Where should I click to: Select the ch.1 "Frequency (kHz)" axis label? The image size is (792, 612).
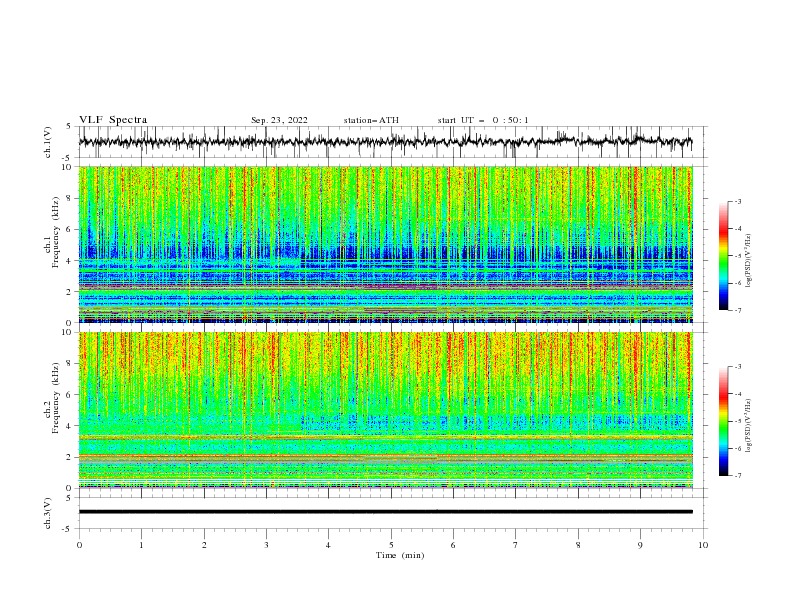(x=56, y=233)
